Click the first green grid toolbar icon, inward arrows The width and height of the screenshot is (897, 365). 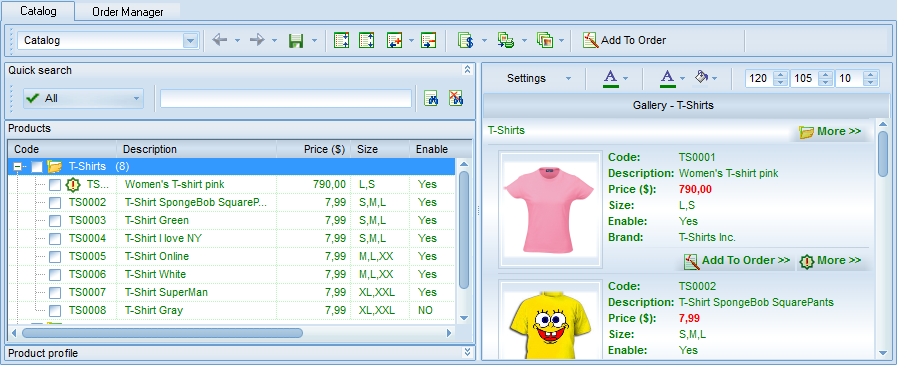(342, 41)
